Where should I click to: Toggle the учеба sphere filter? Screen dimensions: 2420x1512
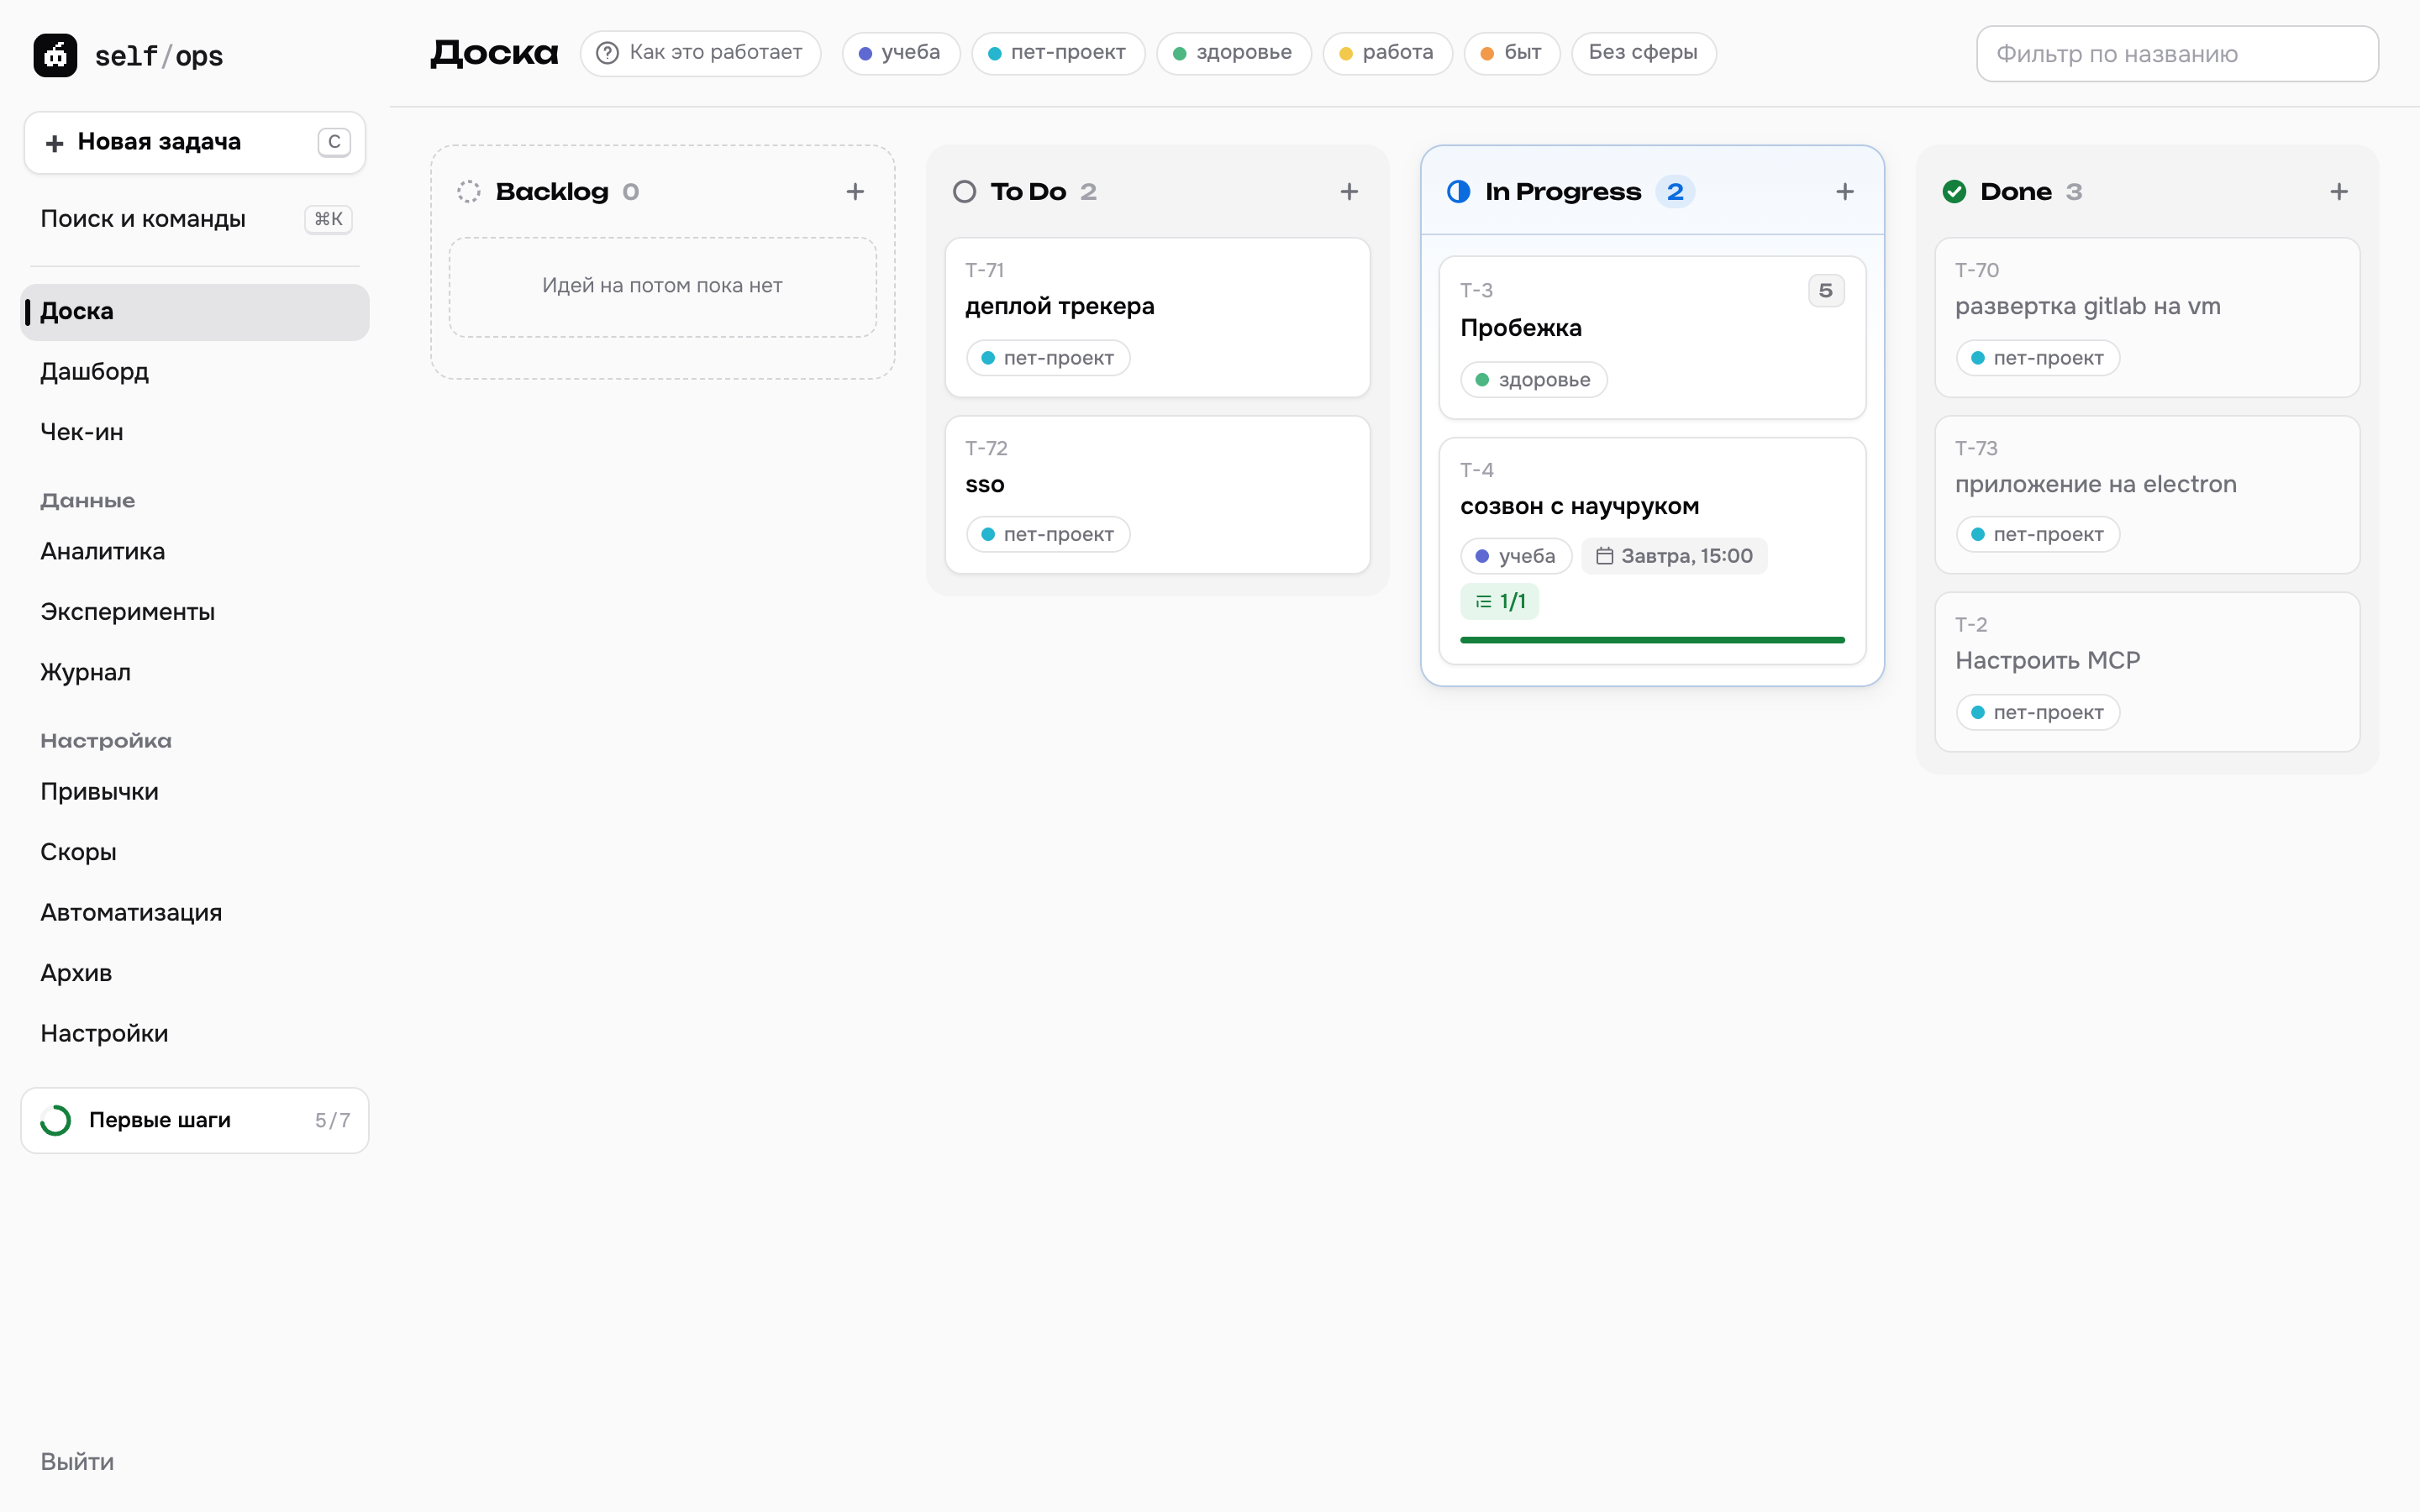point(900,53)
